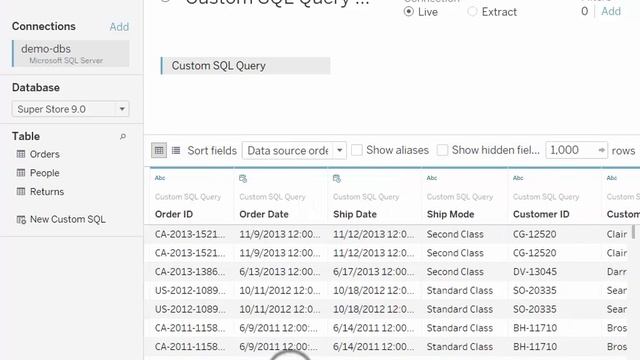Click the Customer ID column header

pyautogui.click(x=541, y=214)
